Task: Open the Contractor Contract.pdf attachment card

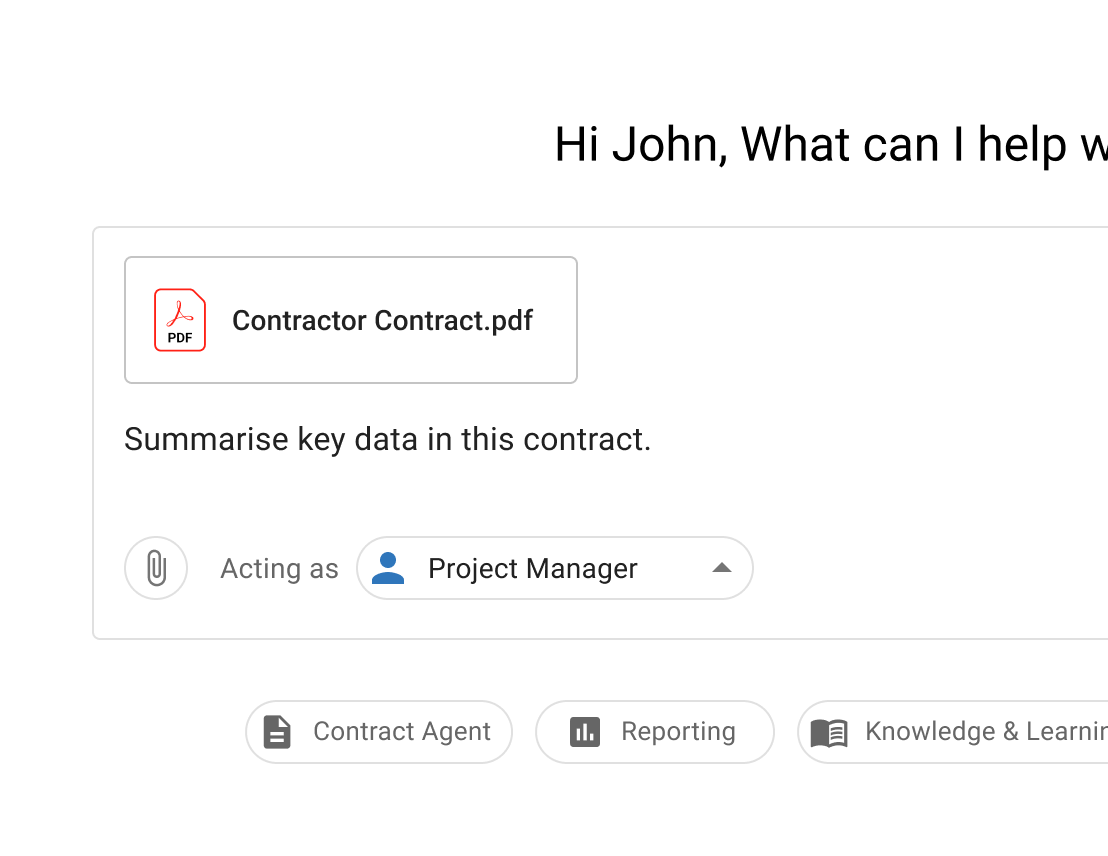Action: [x=351, y=320]
